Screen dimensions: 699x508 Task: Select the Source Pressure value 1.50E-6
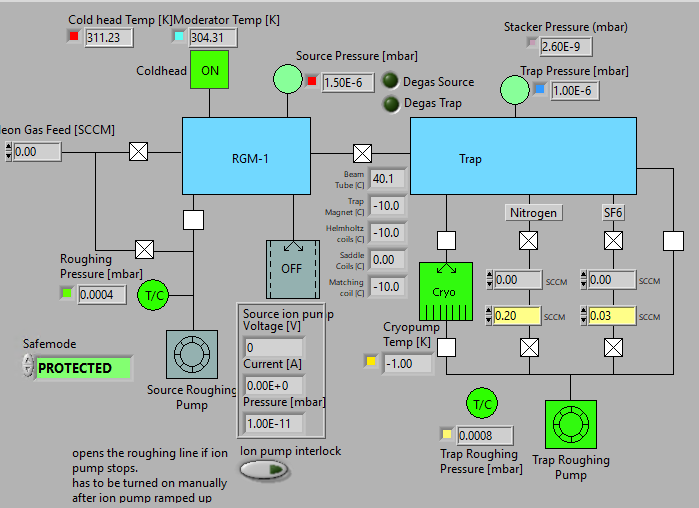pos(348,83)
